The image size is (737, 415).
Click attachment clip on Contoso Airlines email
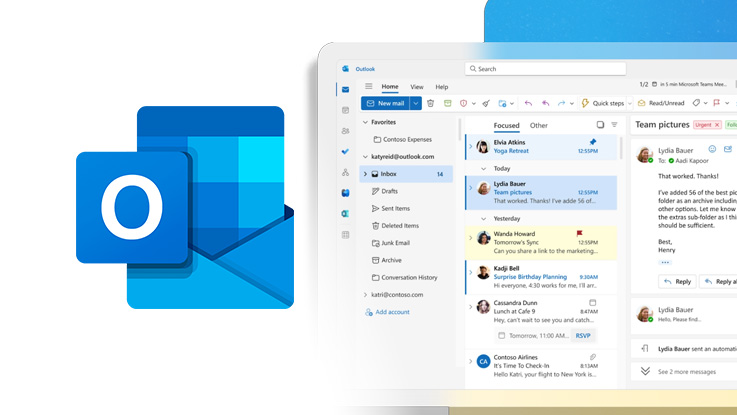click(x=593, y=357)
